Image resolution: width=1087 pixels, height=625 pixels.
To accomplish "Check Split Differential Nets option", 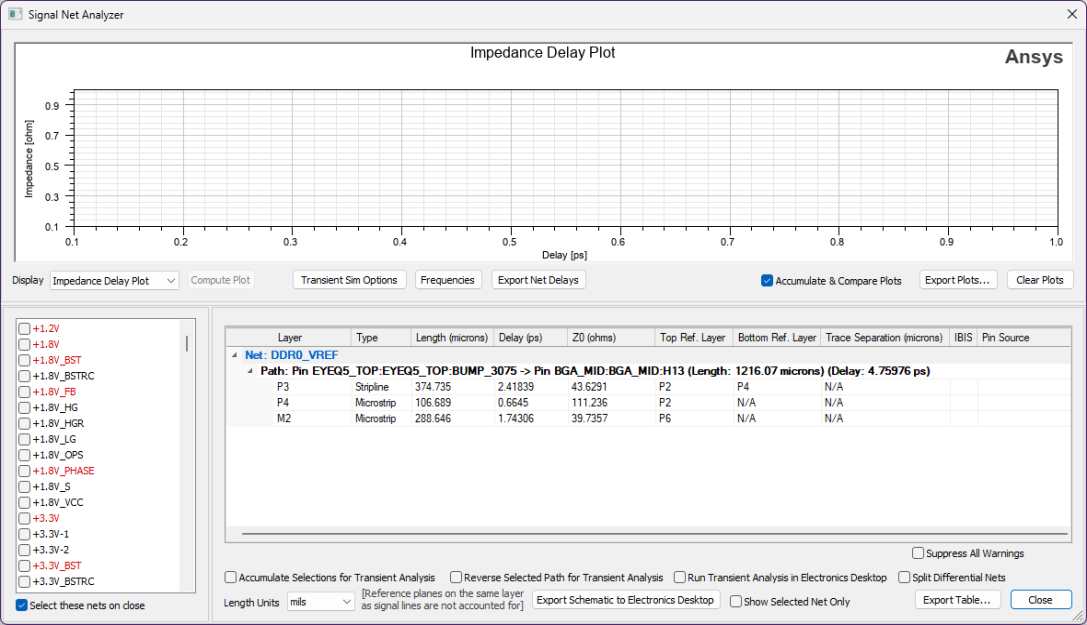I will click(x=904, y=577).
